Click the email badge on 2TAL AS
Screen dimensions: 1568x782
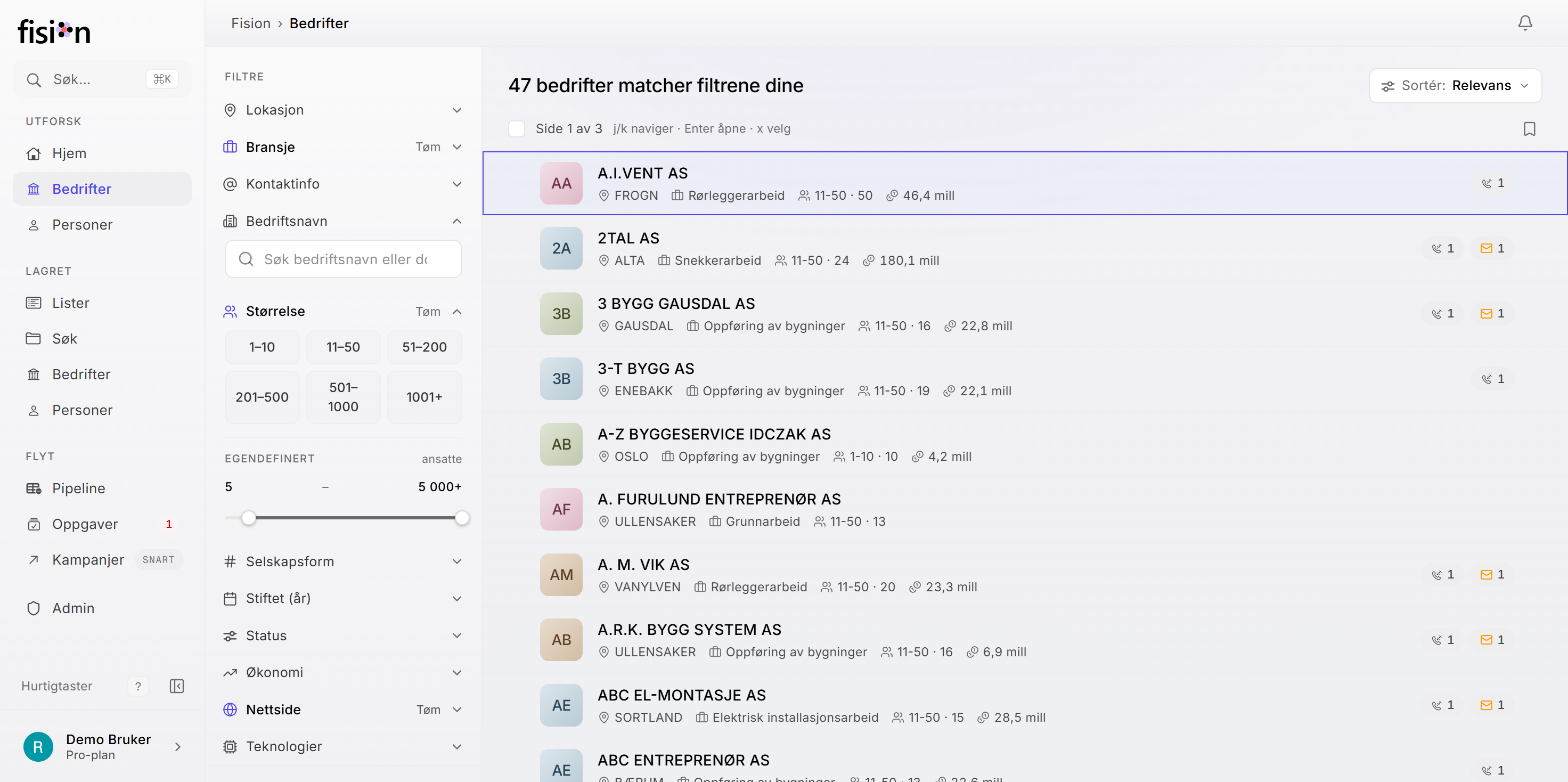pos(1492,248)
